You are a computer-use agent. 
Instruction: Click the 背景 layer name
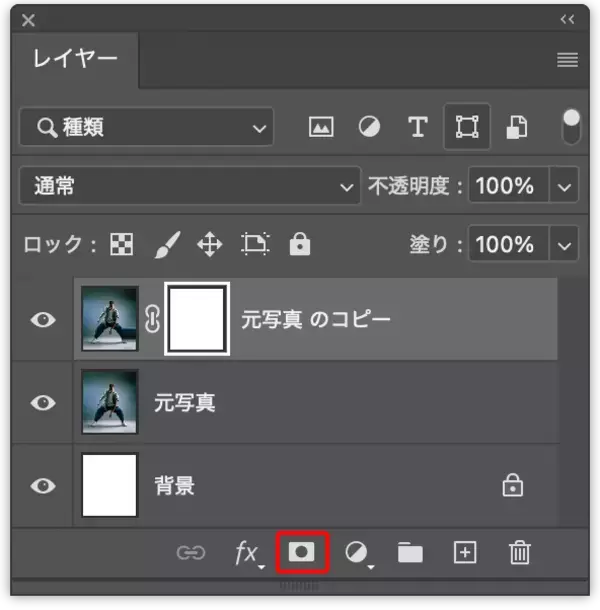pos(175,486)
